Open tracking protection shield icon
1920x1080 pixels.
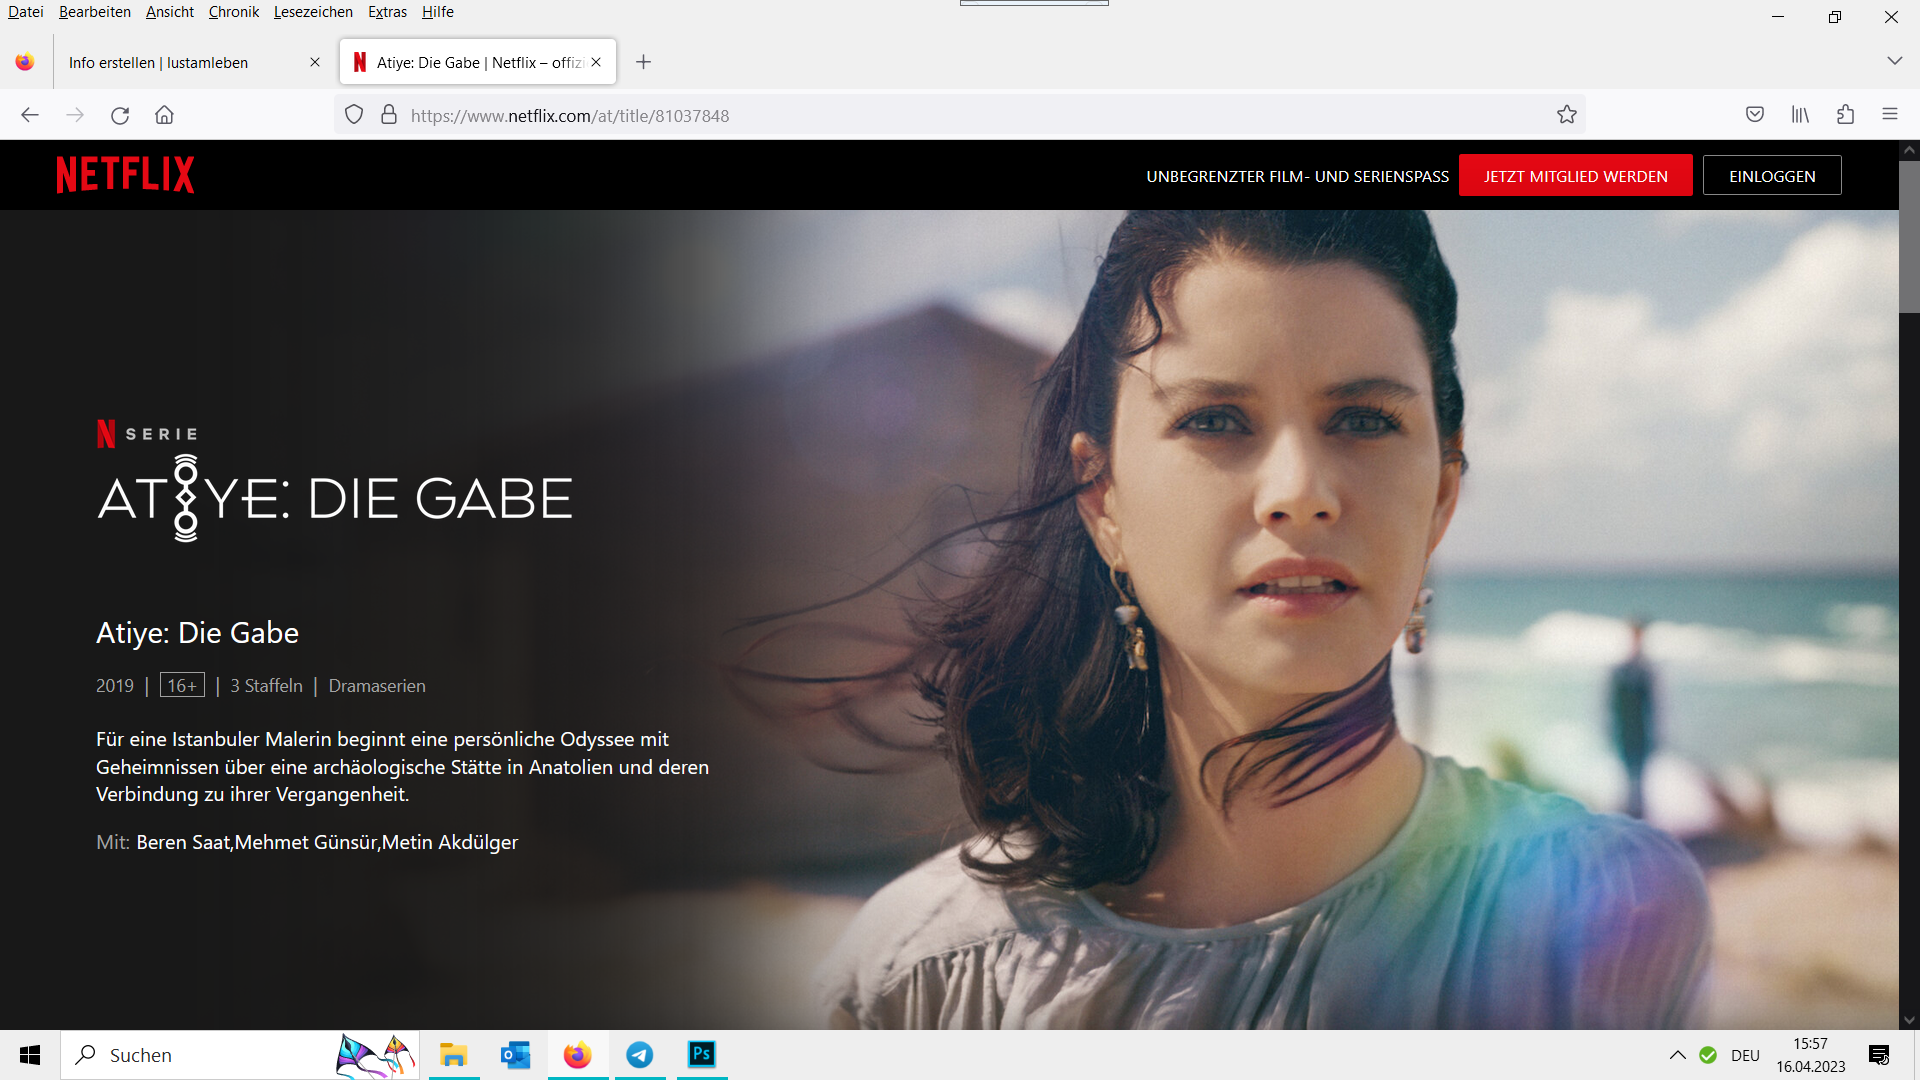(x=354, y=115)
